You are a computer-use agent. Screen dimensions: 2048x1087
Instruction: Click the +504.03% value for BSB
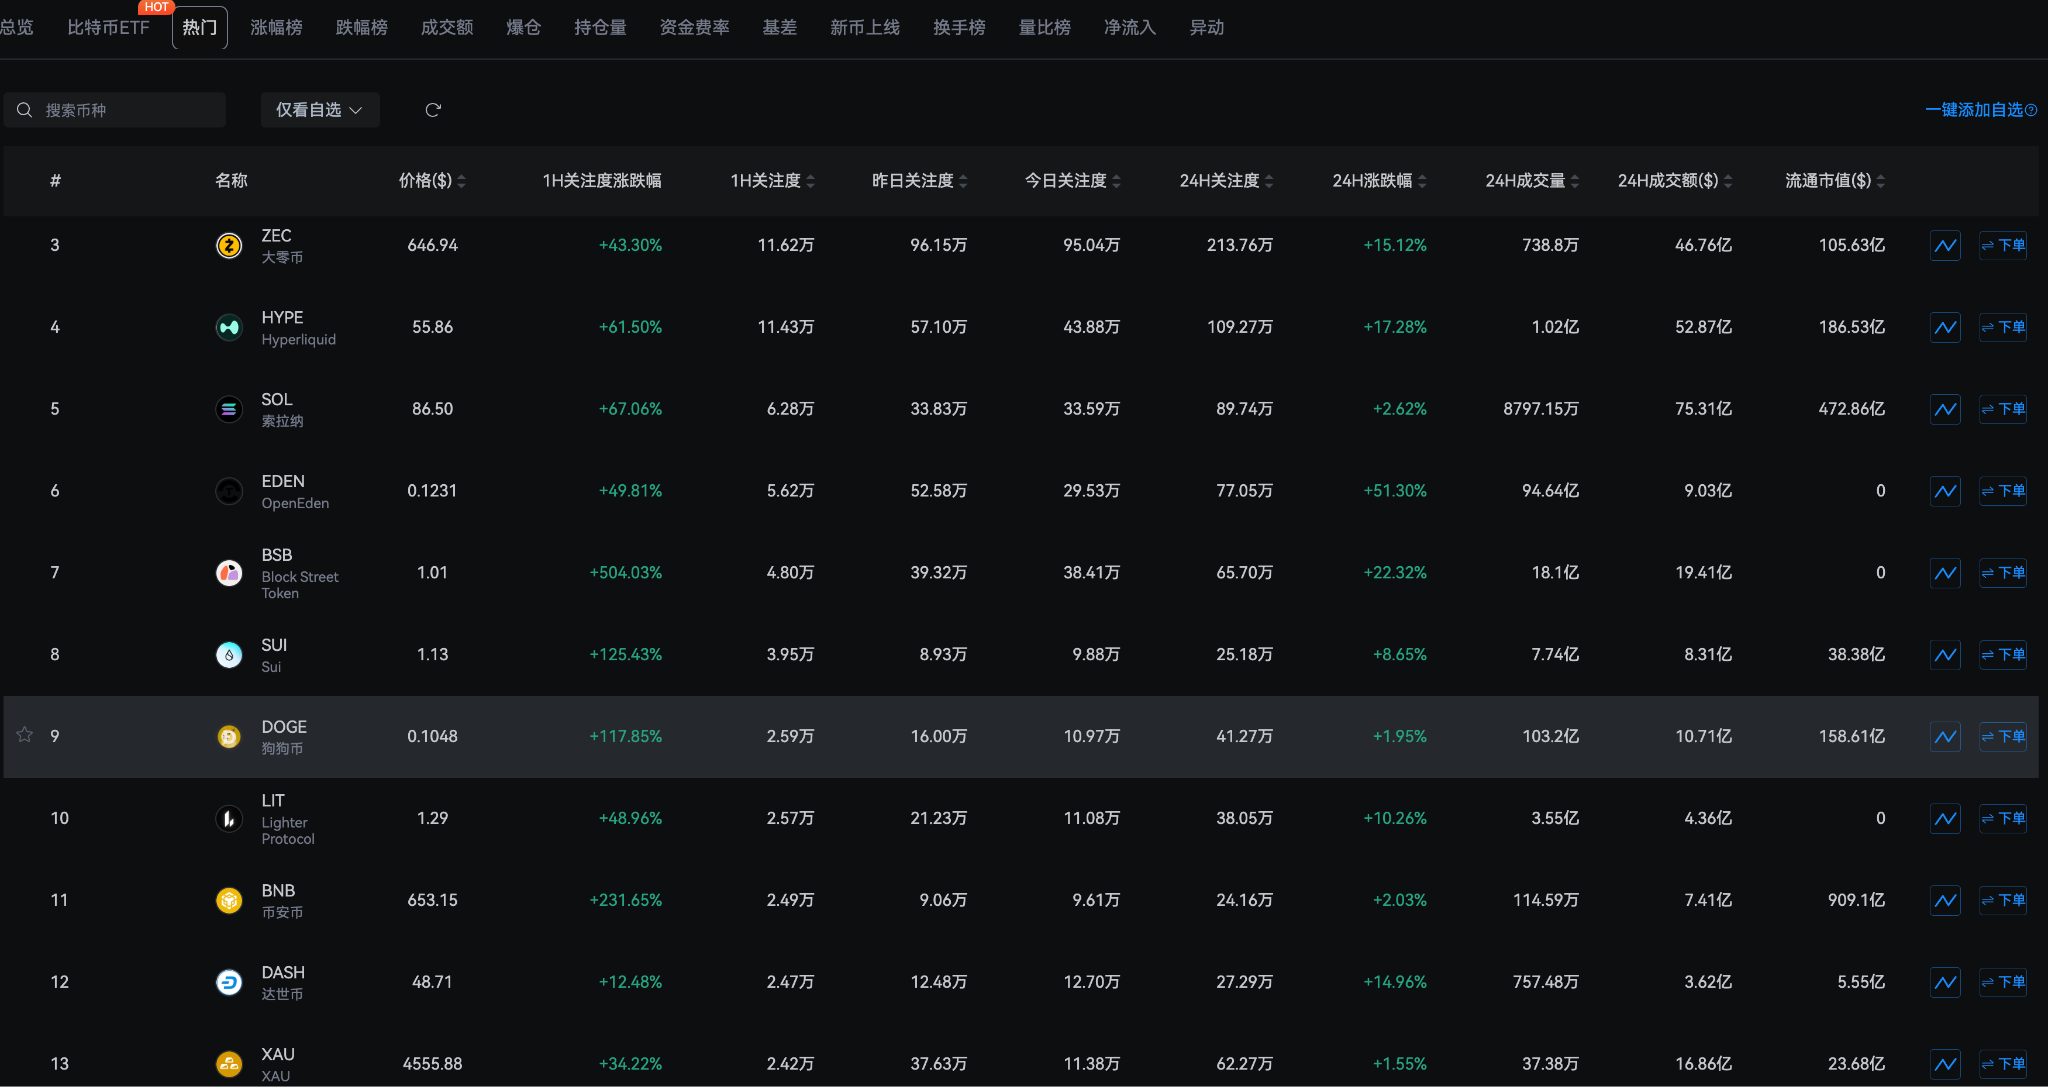pyautogui.click(x=626, y=573)
